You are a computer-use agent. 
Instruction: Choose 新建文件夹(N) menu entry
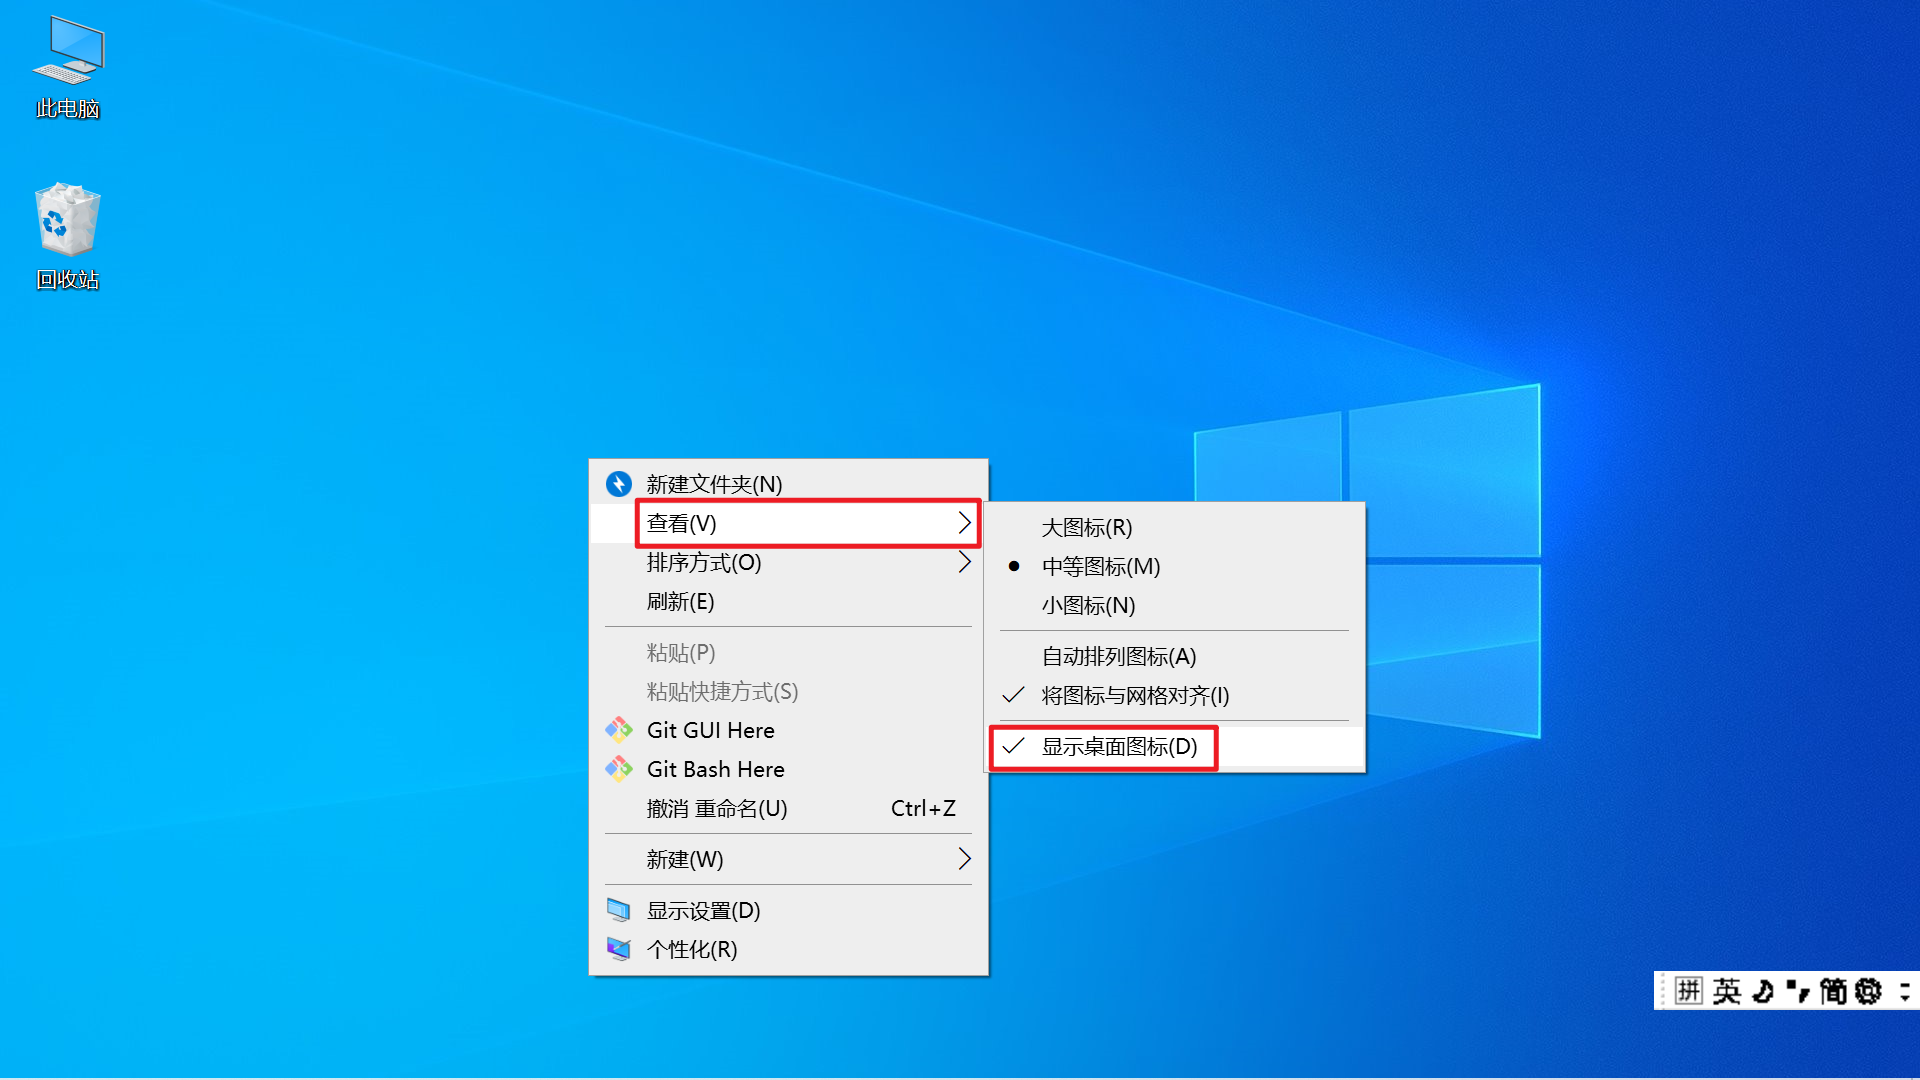click(x=788, y=484)
